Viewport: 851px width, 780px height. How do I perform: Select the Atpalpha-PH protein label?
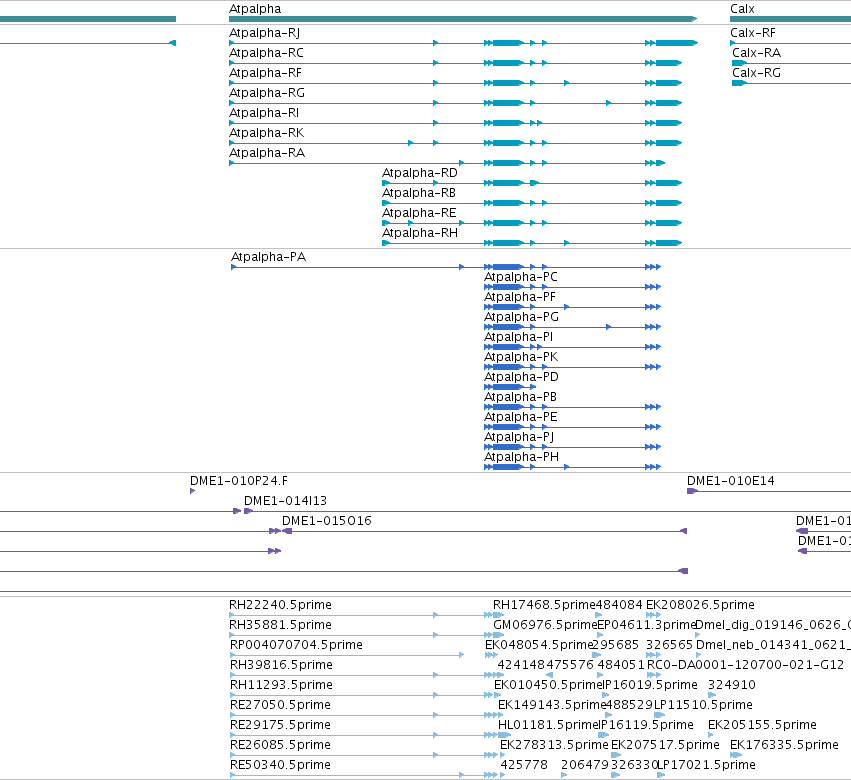[x=521, y=458]
